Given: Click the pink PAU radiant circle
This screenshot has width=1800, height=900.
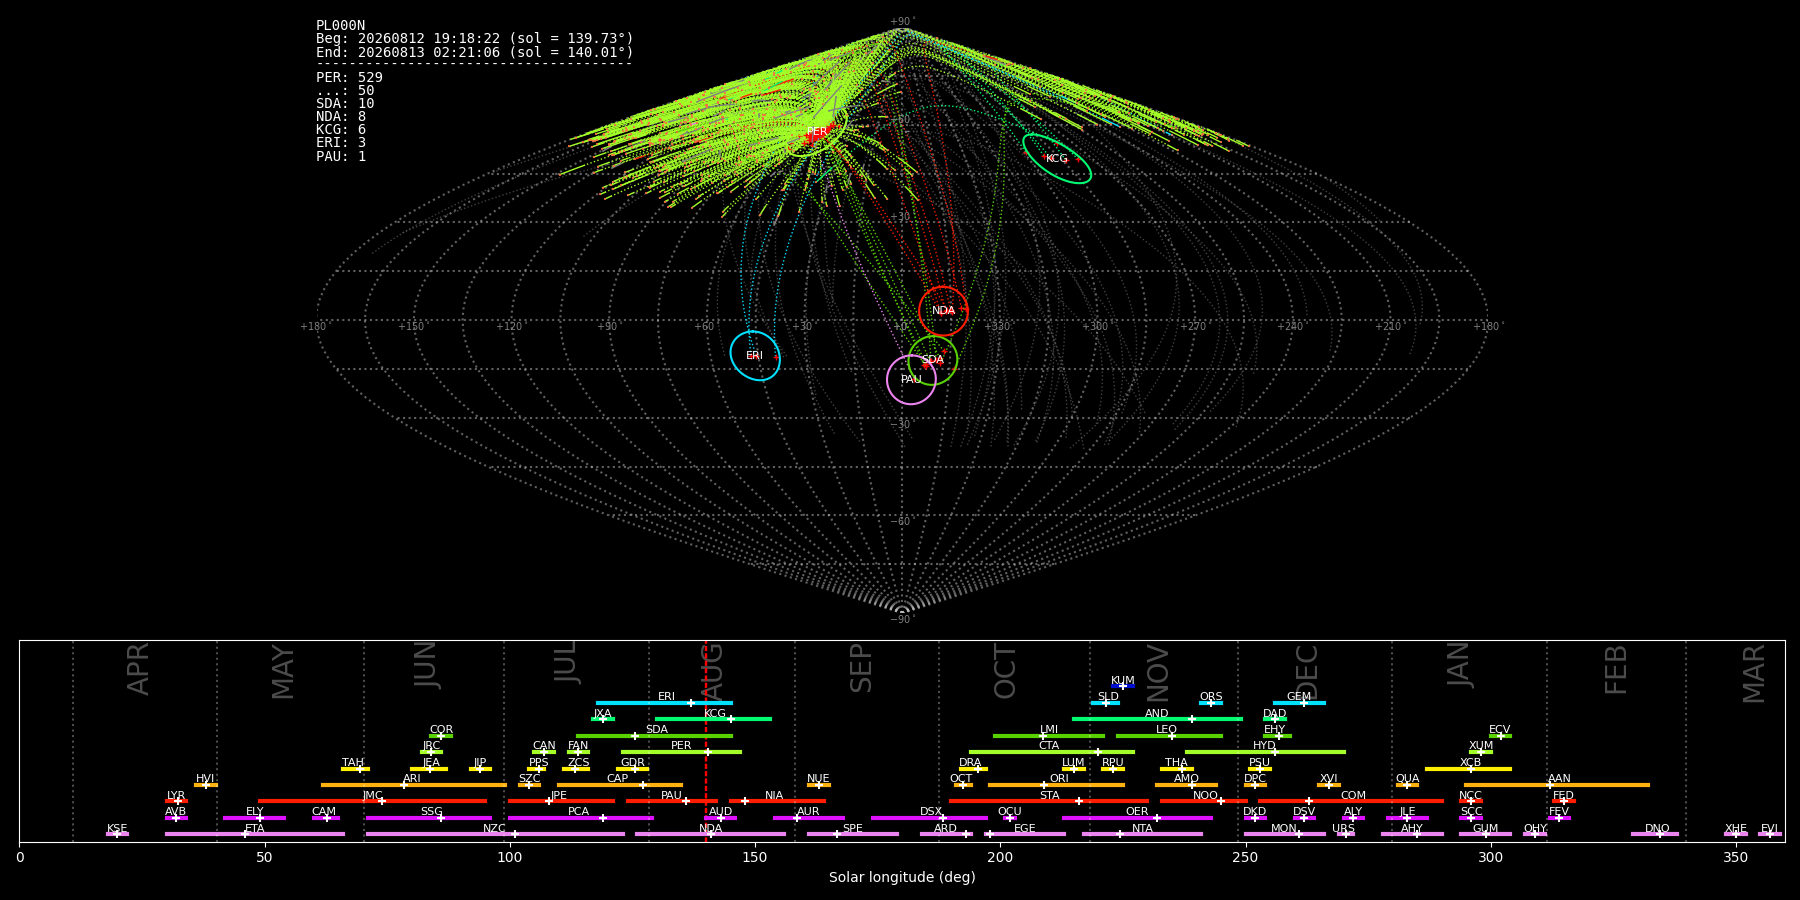Looking at the screenshot, I should click(911, 380).
